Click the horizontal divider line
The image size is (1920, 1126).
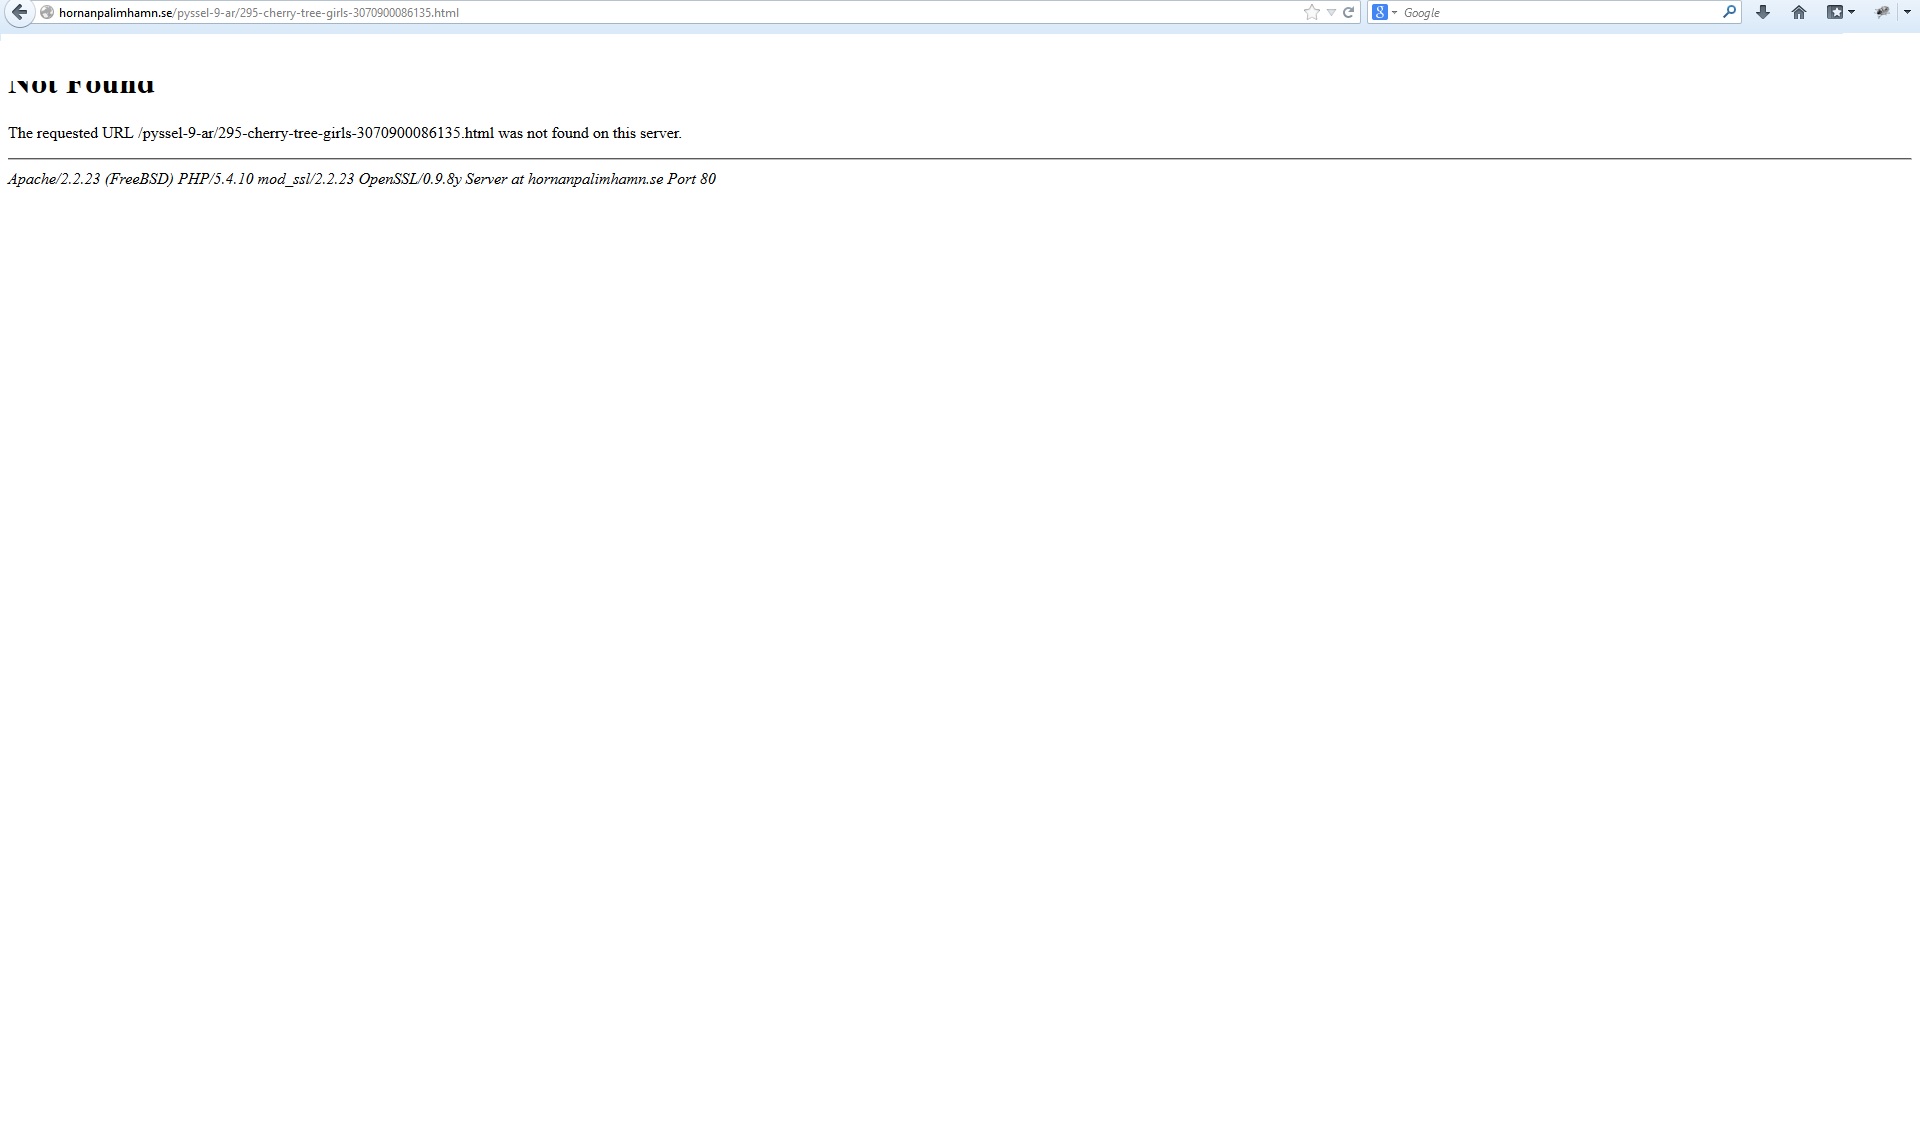959,158
